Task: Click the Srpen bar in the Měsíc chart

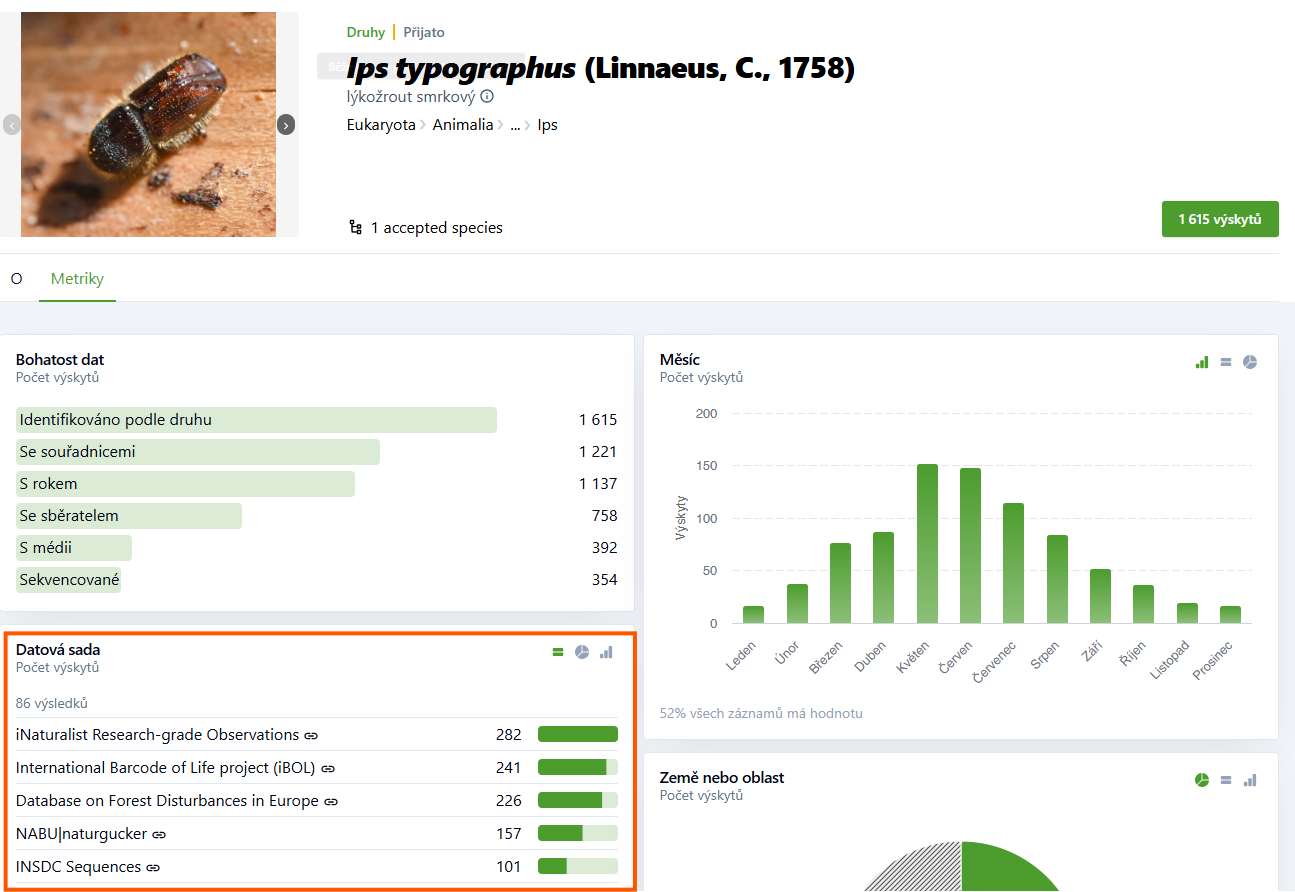Action: [x=1057, y=580]
